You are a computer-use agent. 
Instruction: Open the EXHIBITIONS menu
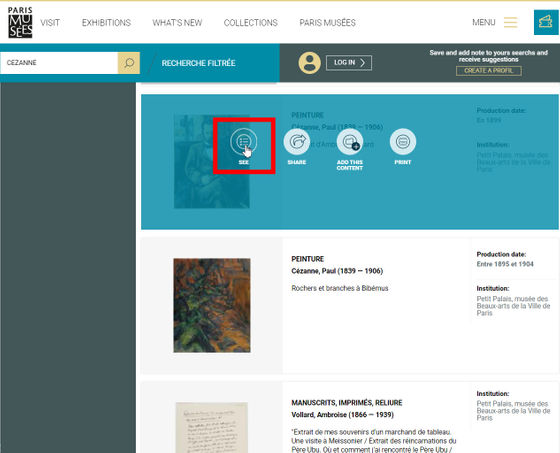(106, 23)
